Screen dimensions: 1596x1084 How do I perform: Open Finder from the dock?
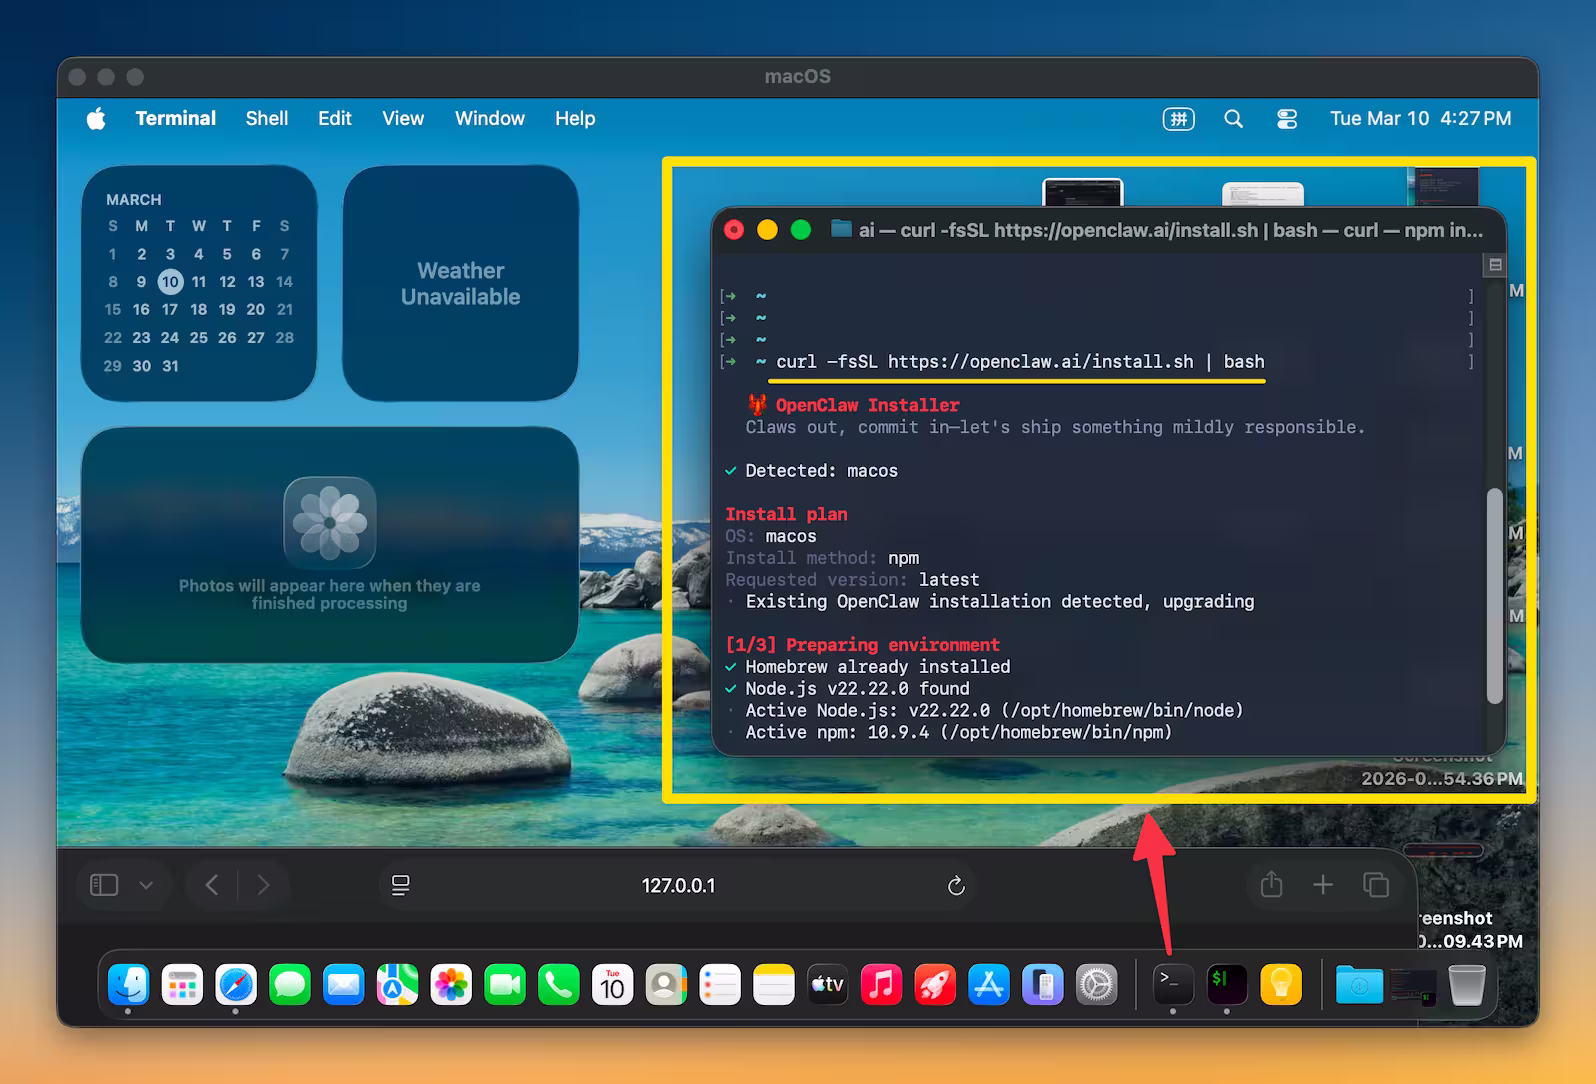coord(128,985)
